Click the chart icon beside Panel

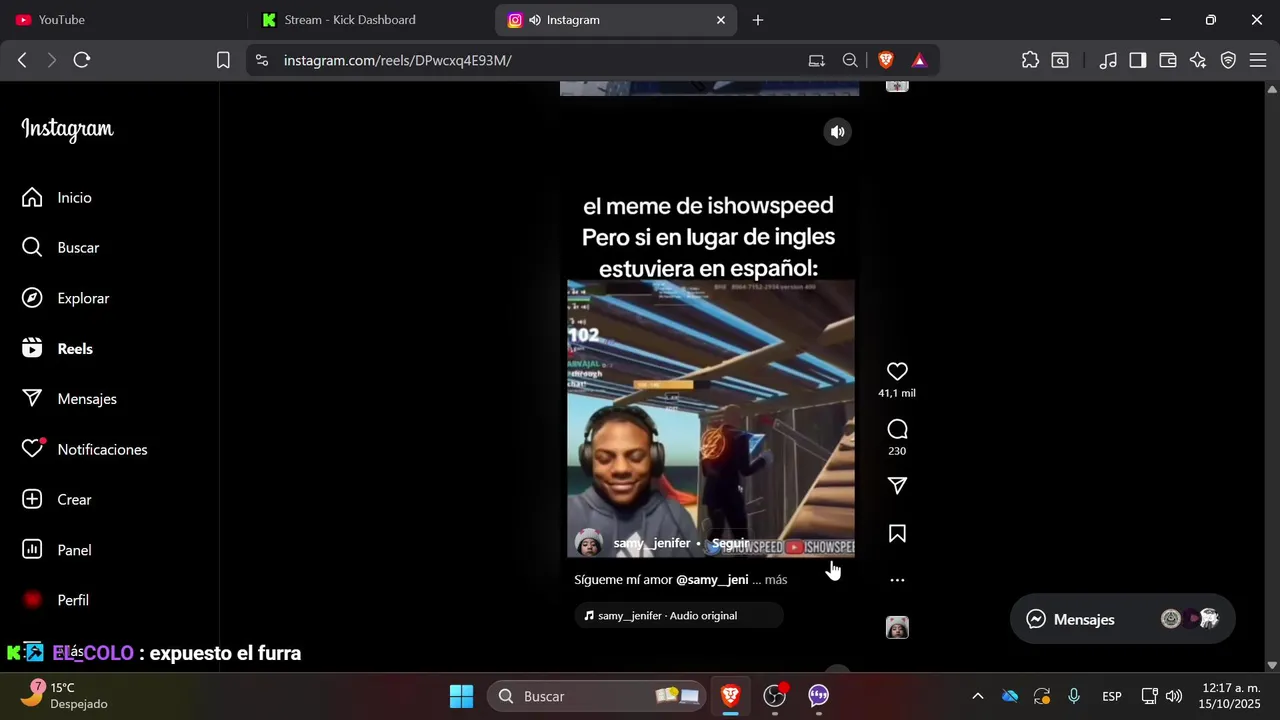pyautogui.click(x=32, y=549)
